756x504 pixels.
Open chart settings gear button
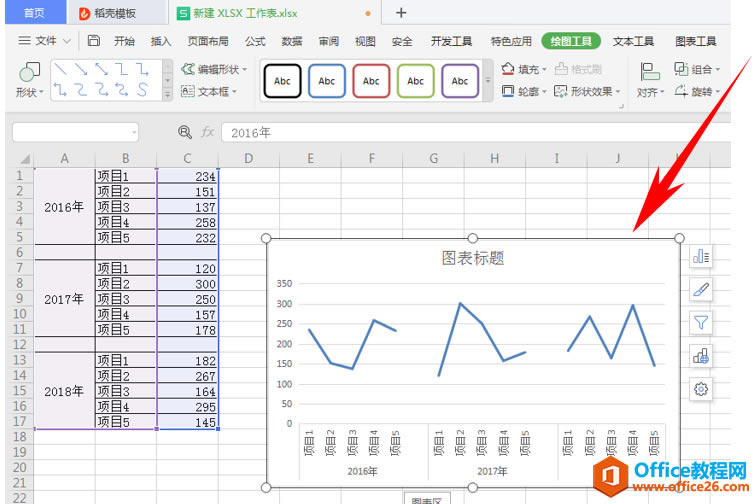[x=701, y=389]
